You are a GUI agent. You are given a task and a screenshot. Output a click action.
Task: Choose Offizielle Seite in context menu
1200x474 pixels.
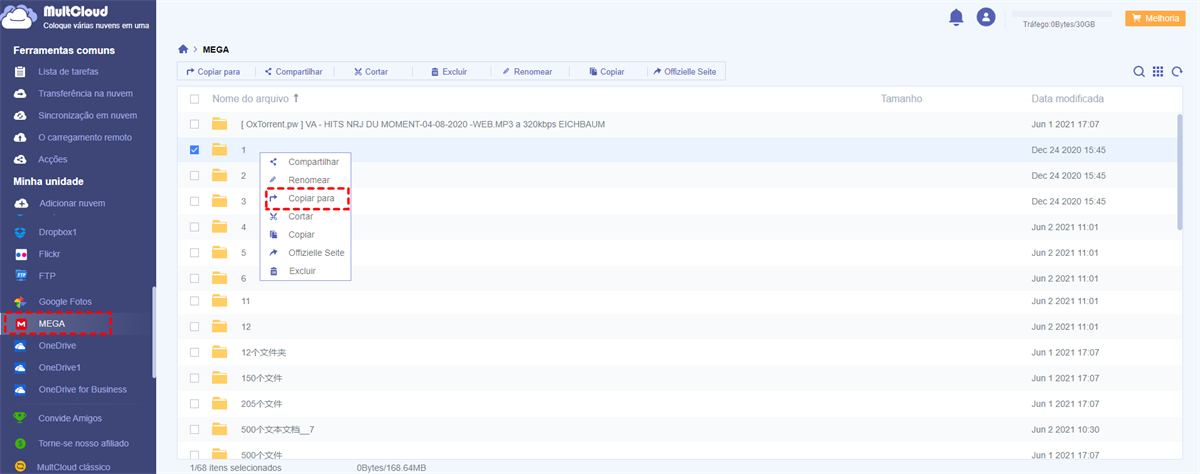point(305,253)
